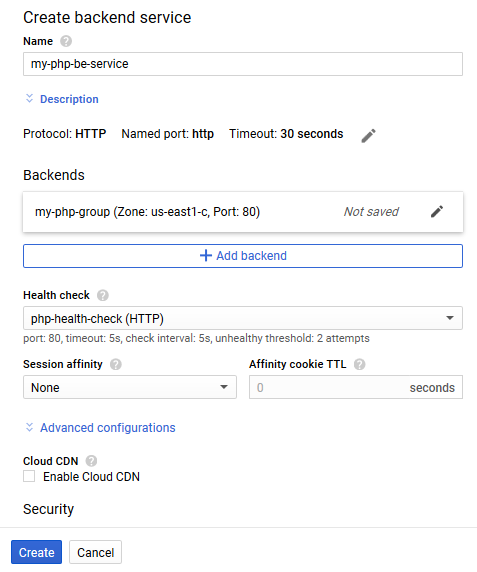Screen dimensions: 477x572
Task: Click the Add backend button
Action: click(243, 256)
